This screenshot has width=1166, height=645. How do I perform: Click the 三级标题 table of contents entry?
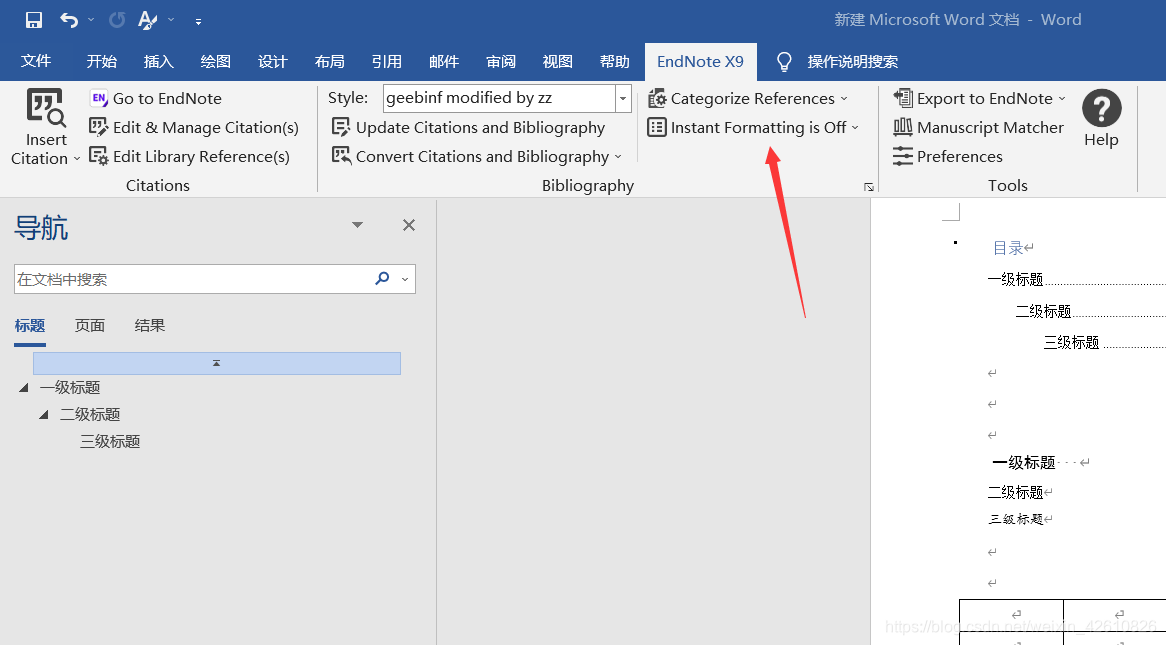[x=1072, y=343]
